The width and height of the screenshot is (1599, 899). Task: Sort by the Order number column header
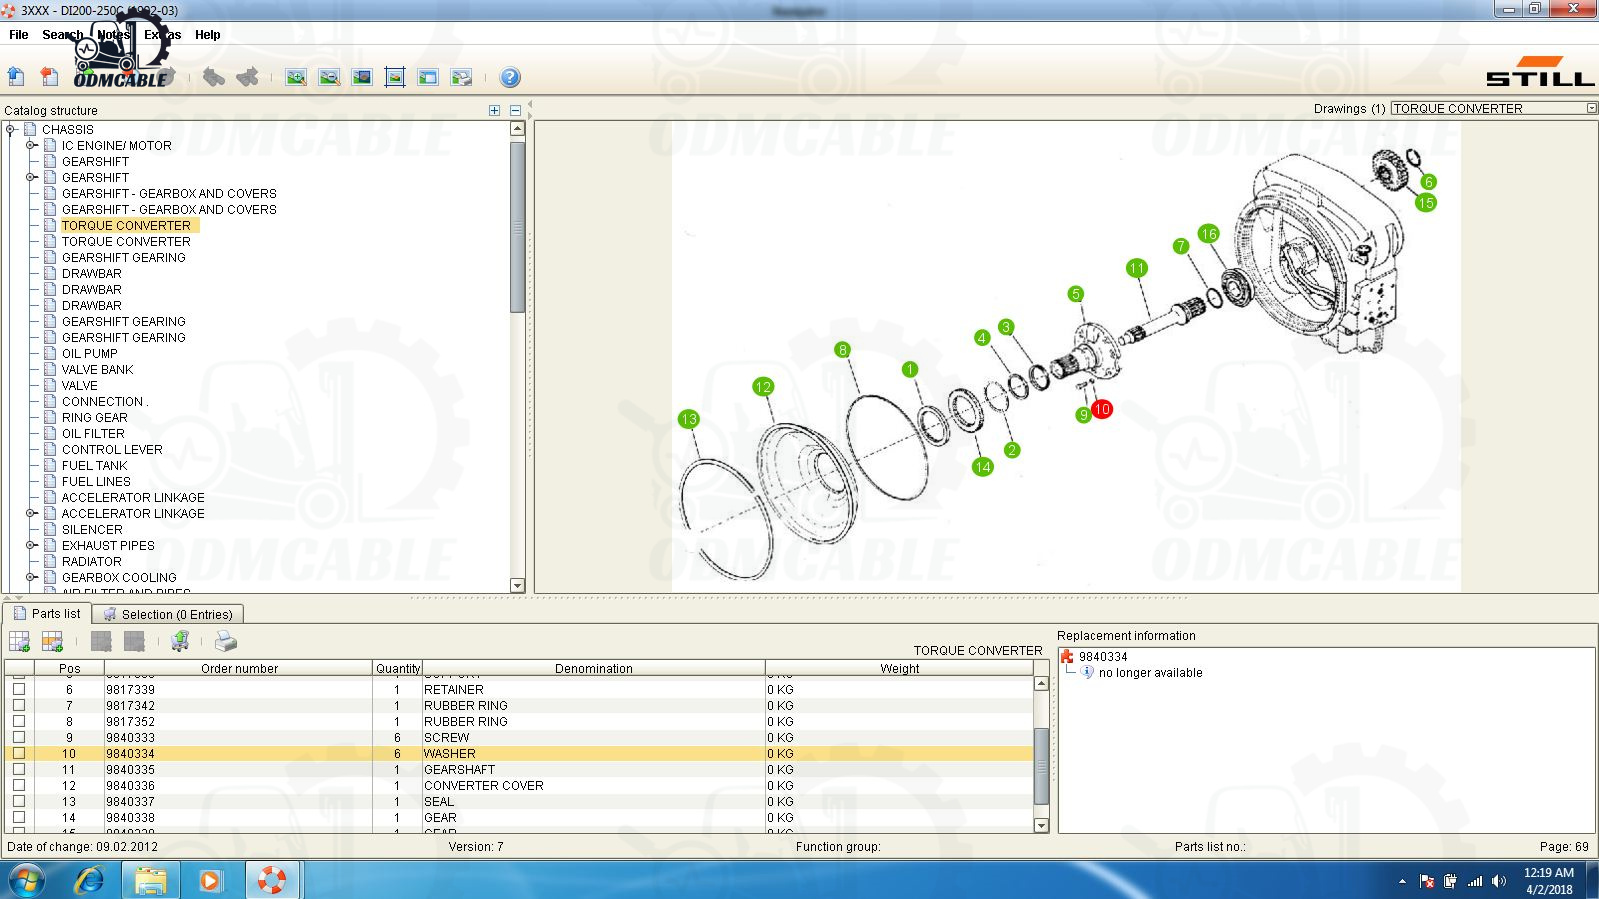239,668
